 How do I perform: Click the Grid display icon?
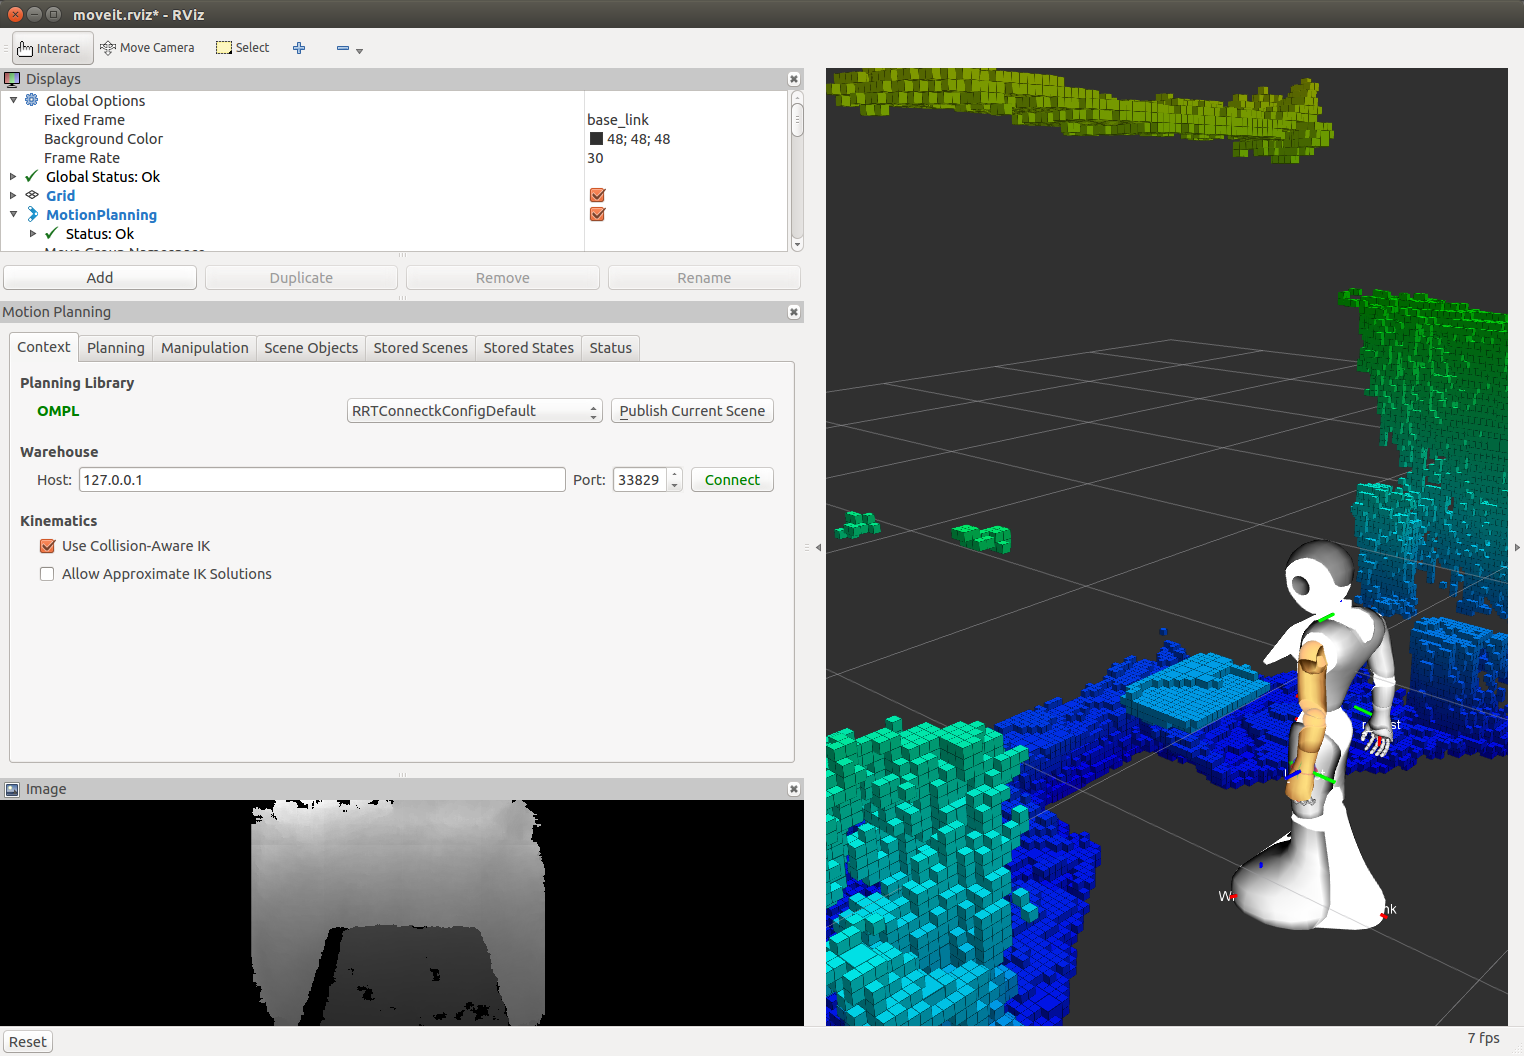click(32, 195)
